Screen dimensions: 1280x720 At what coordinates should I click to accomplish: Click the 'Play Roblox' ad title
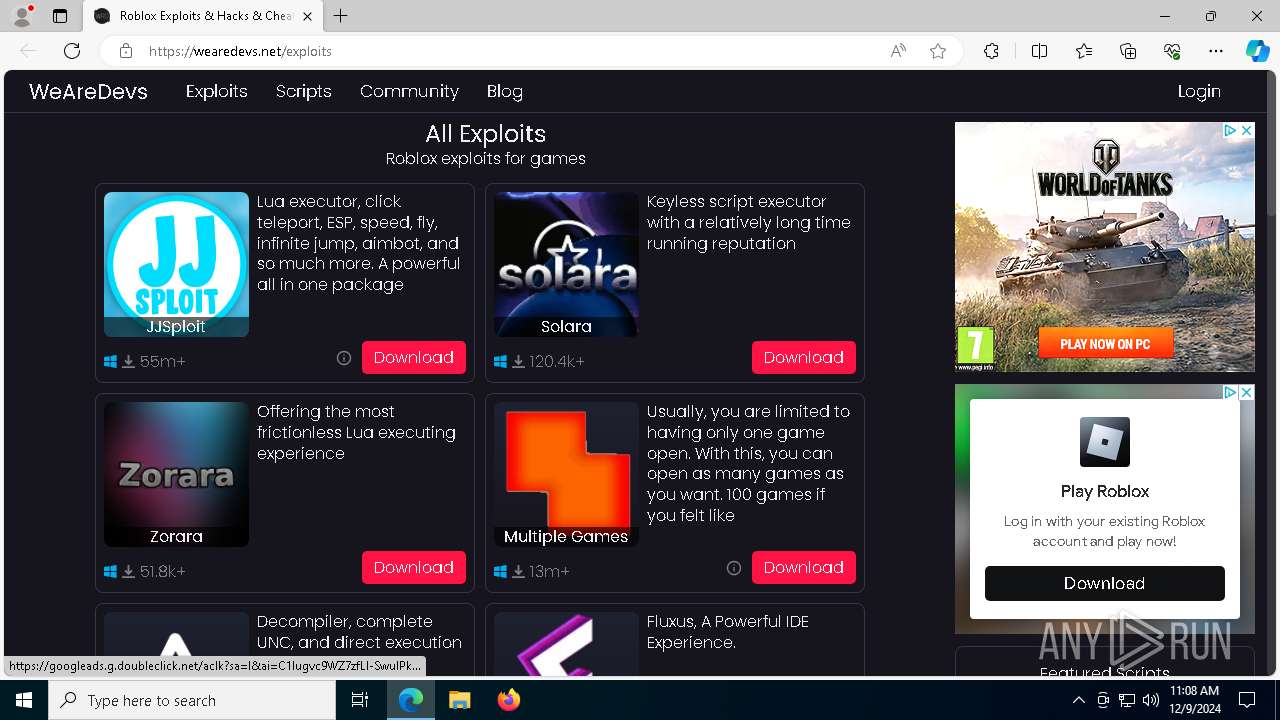coord(1105,491)
